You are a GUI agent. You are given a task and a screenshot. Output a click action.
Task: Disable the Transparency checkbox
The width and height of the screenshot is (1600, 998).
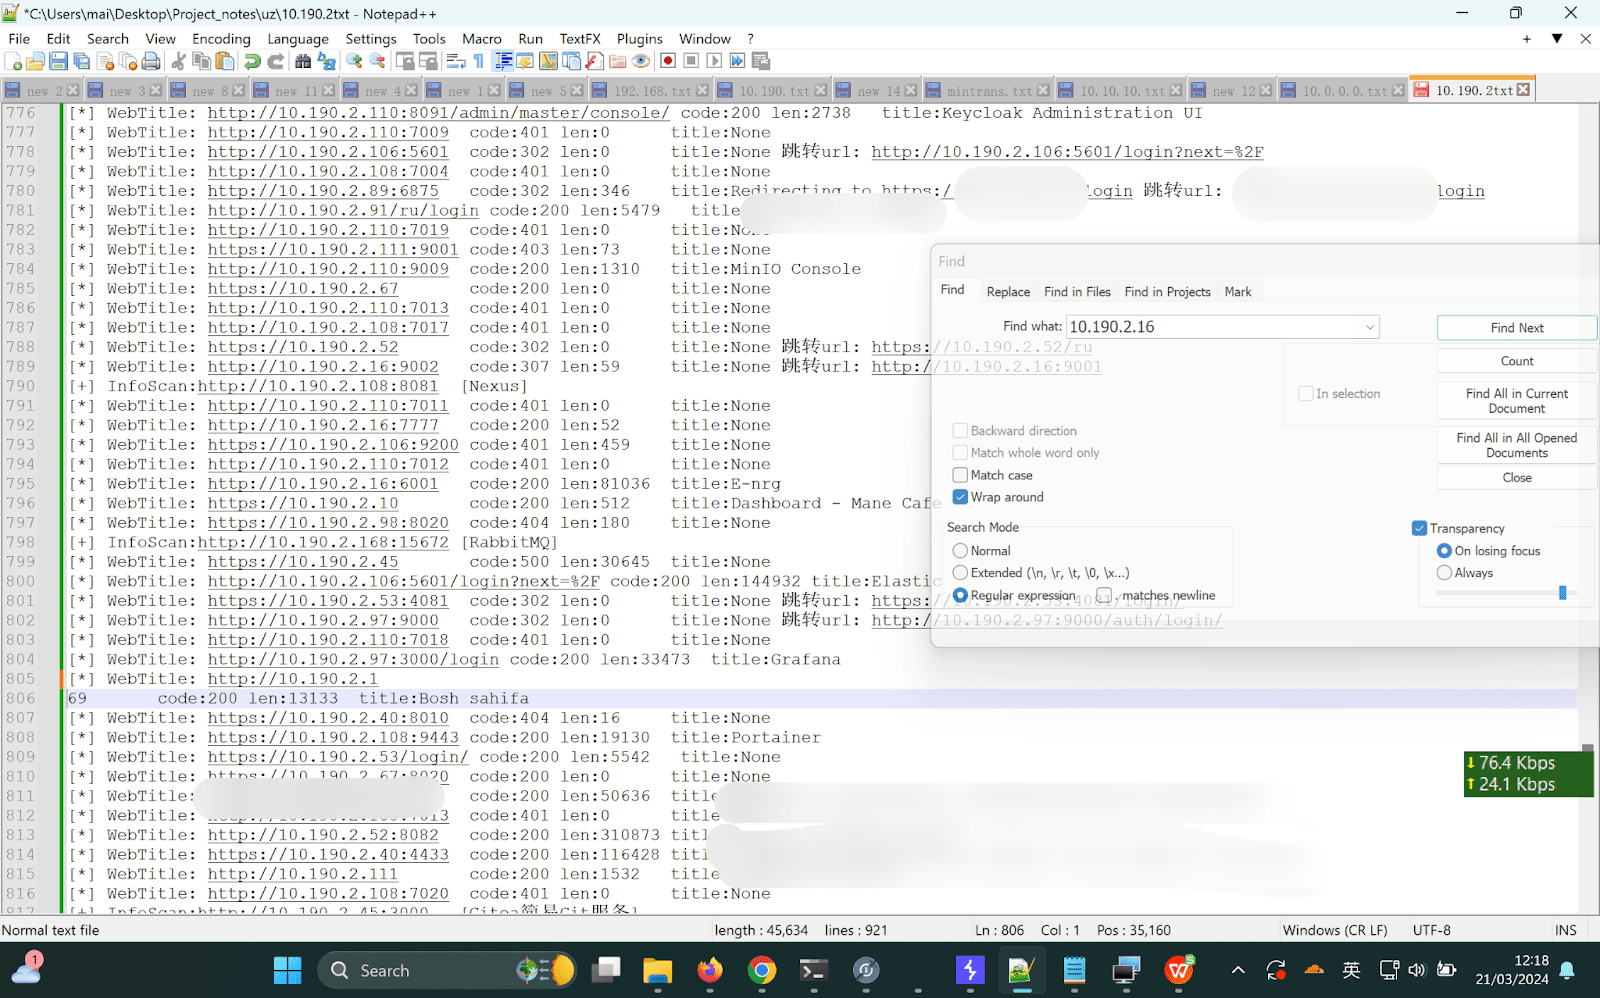point(1419,527)
